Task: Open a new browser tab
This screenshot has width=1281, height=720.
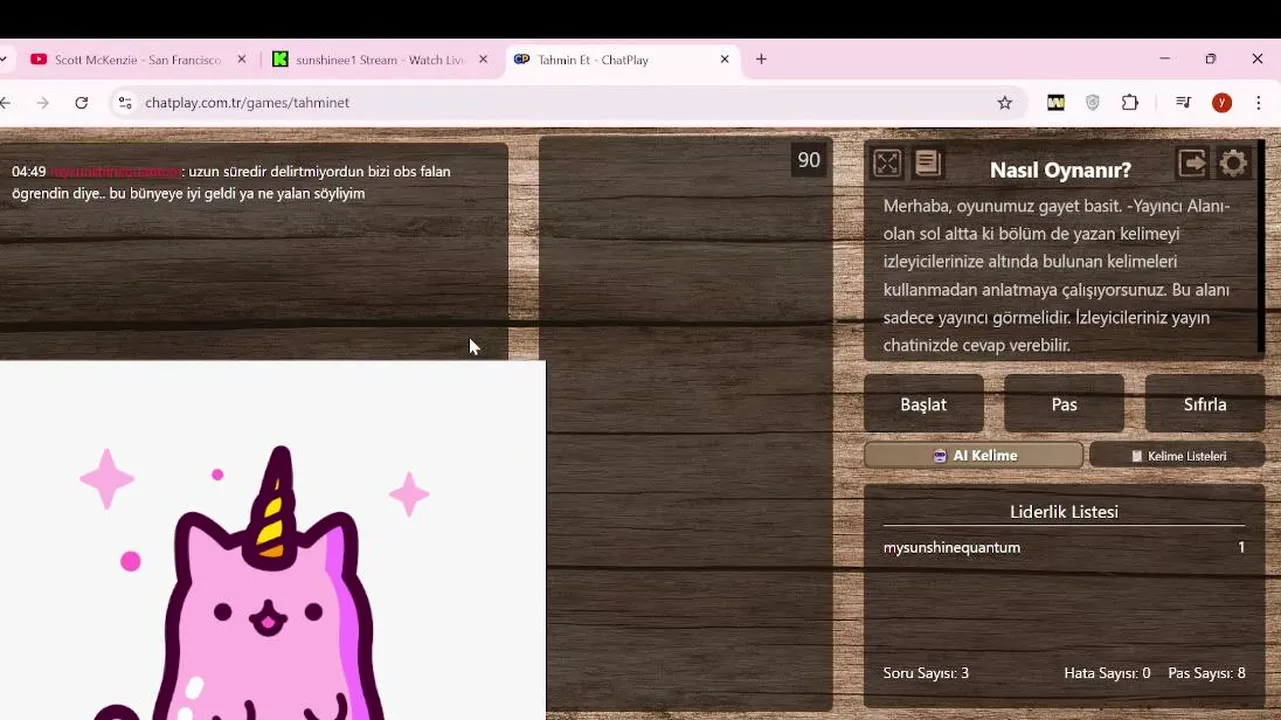Action: click(x=761, y=59)
